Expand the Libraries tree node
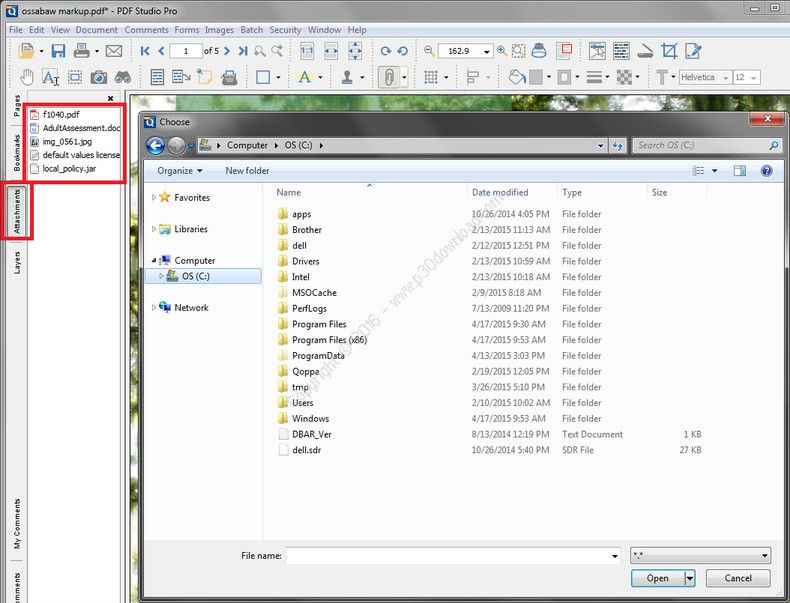 pyautogui.click(x=154, y=229)
